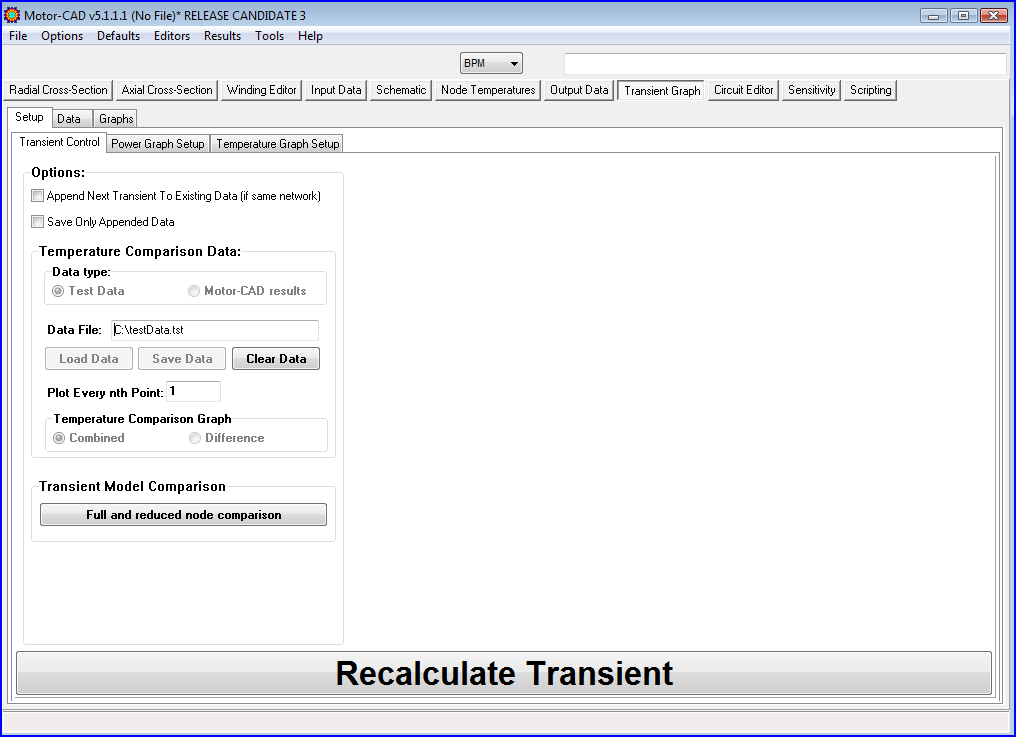This screenshot has height=737, width=1016.
Task: Close the Motor-CAD window
Action: tap(993, 15)
